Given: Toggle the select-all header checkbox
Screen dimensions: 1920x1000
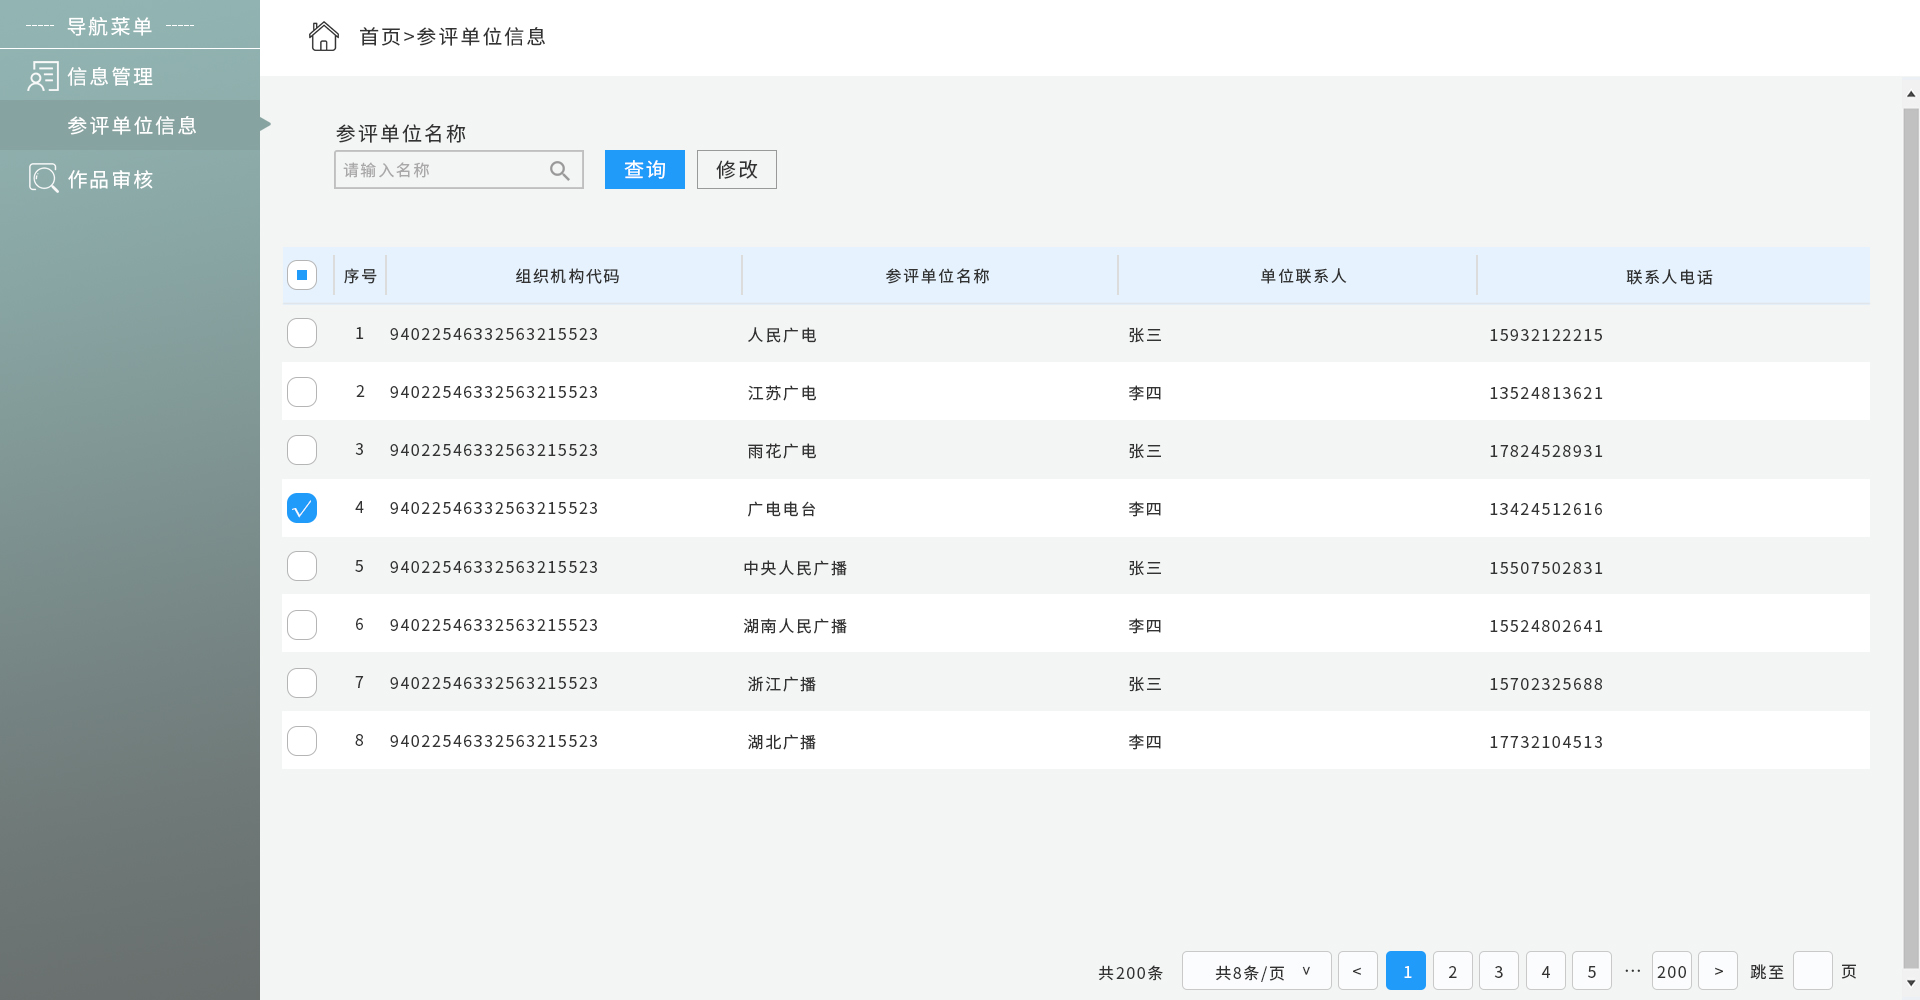Looking at the screenshot, I should pyautogui.click(x=302, y=275).
